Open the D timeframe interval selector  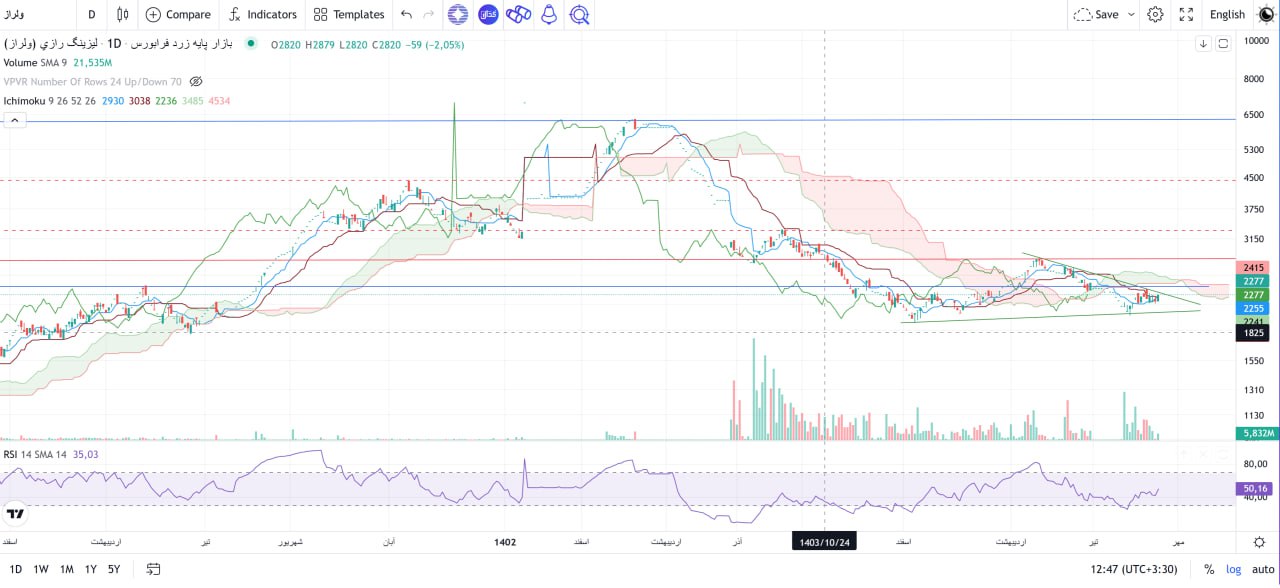(92, 14)
